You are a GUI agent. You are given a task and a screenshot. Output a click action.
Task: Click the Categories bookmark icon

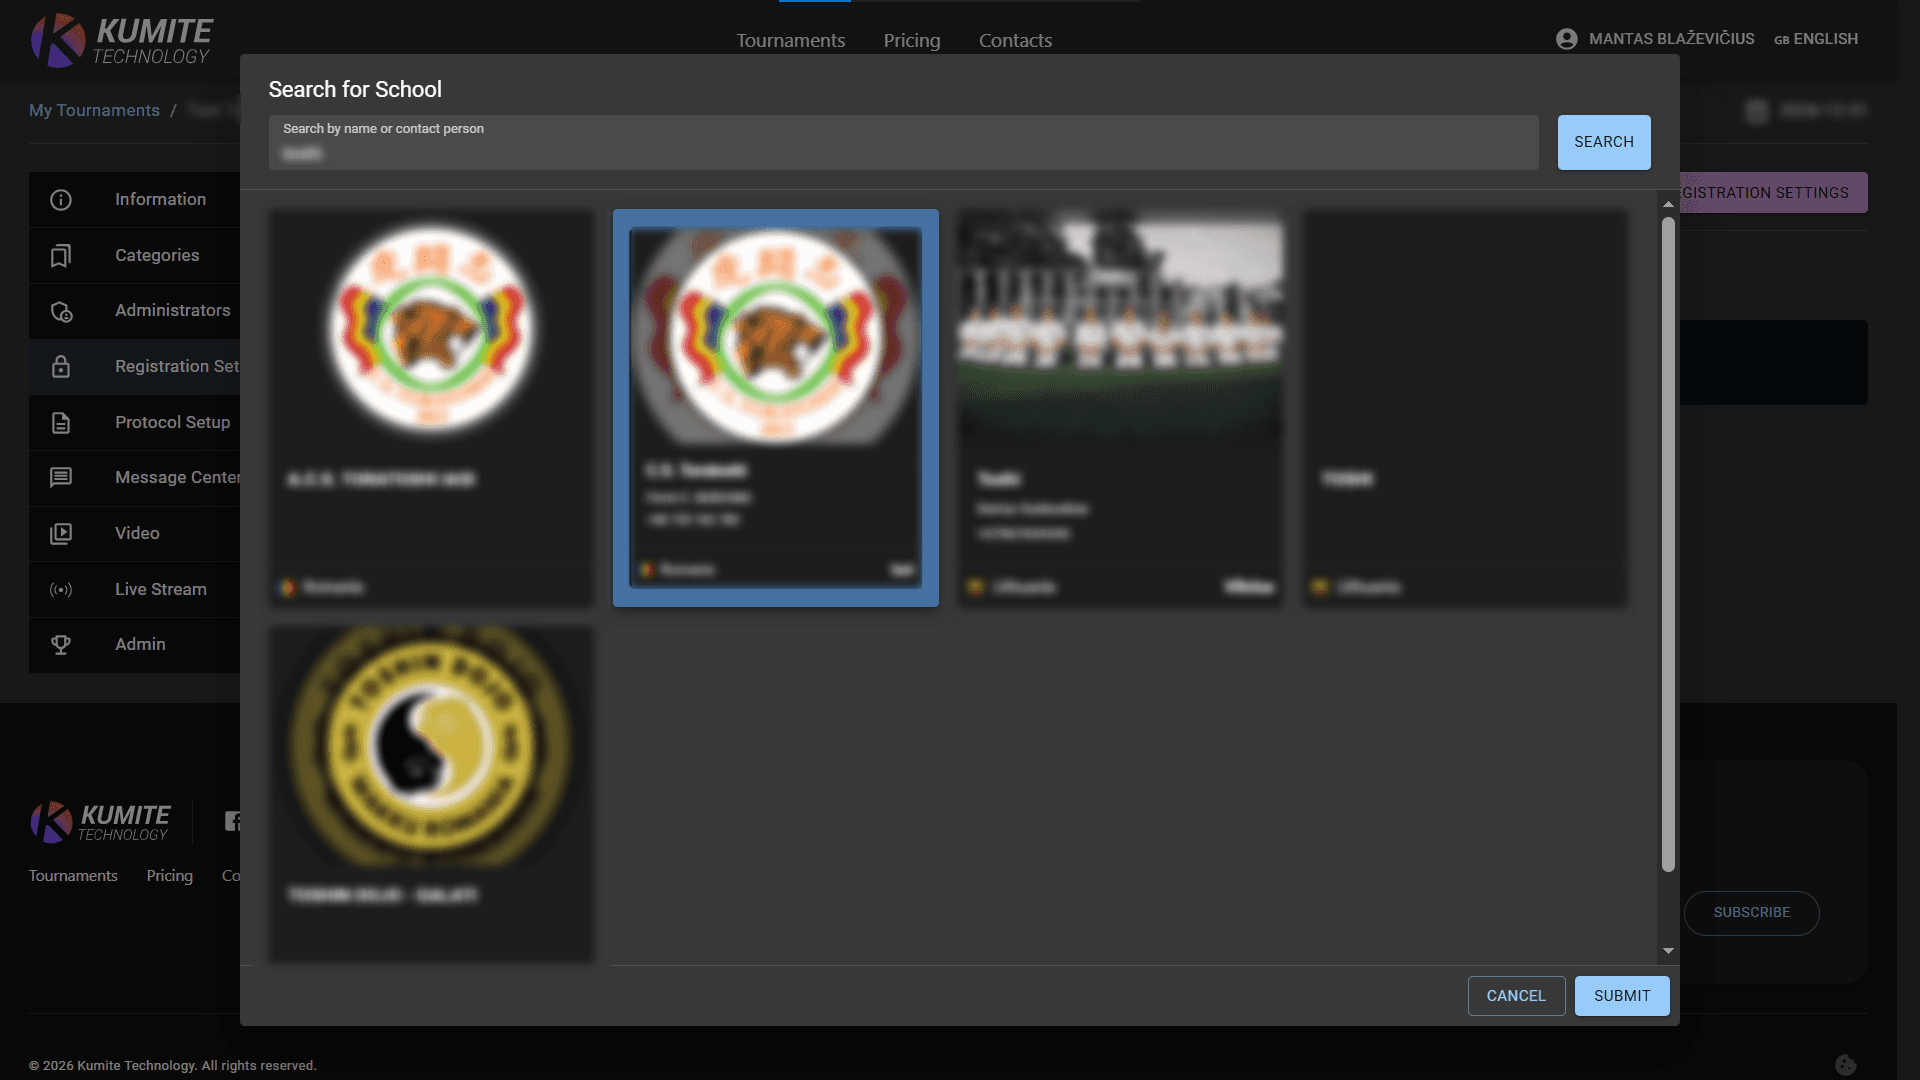pyautogui.click(x=61, y=256)
